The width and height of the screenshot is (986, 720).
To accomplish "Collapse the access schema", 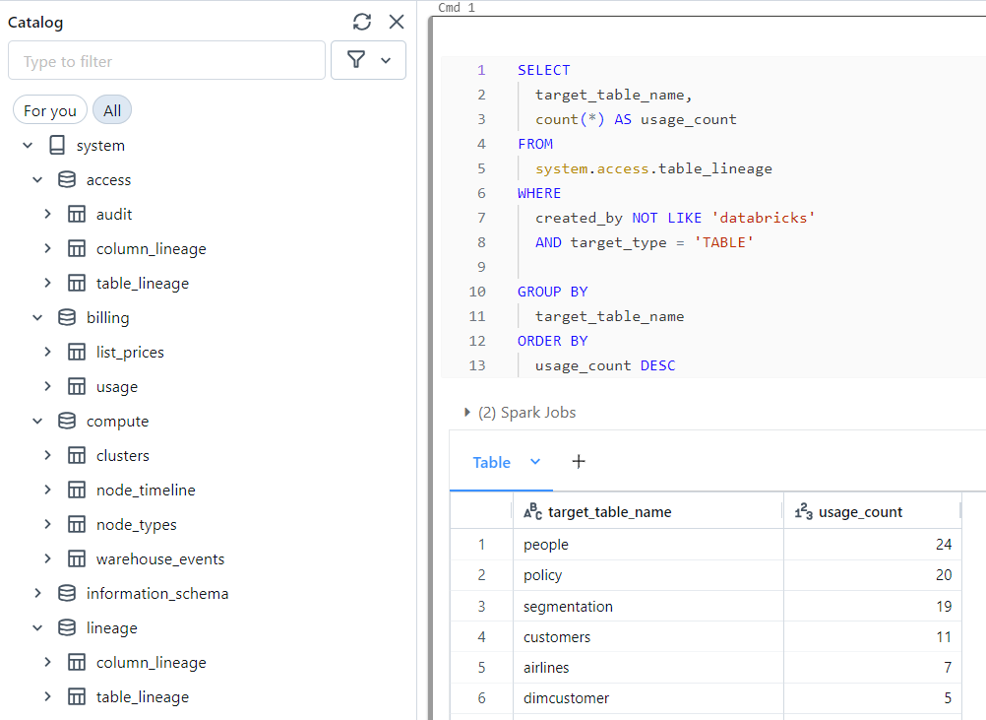I will click(38, 179).
